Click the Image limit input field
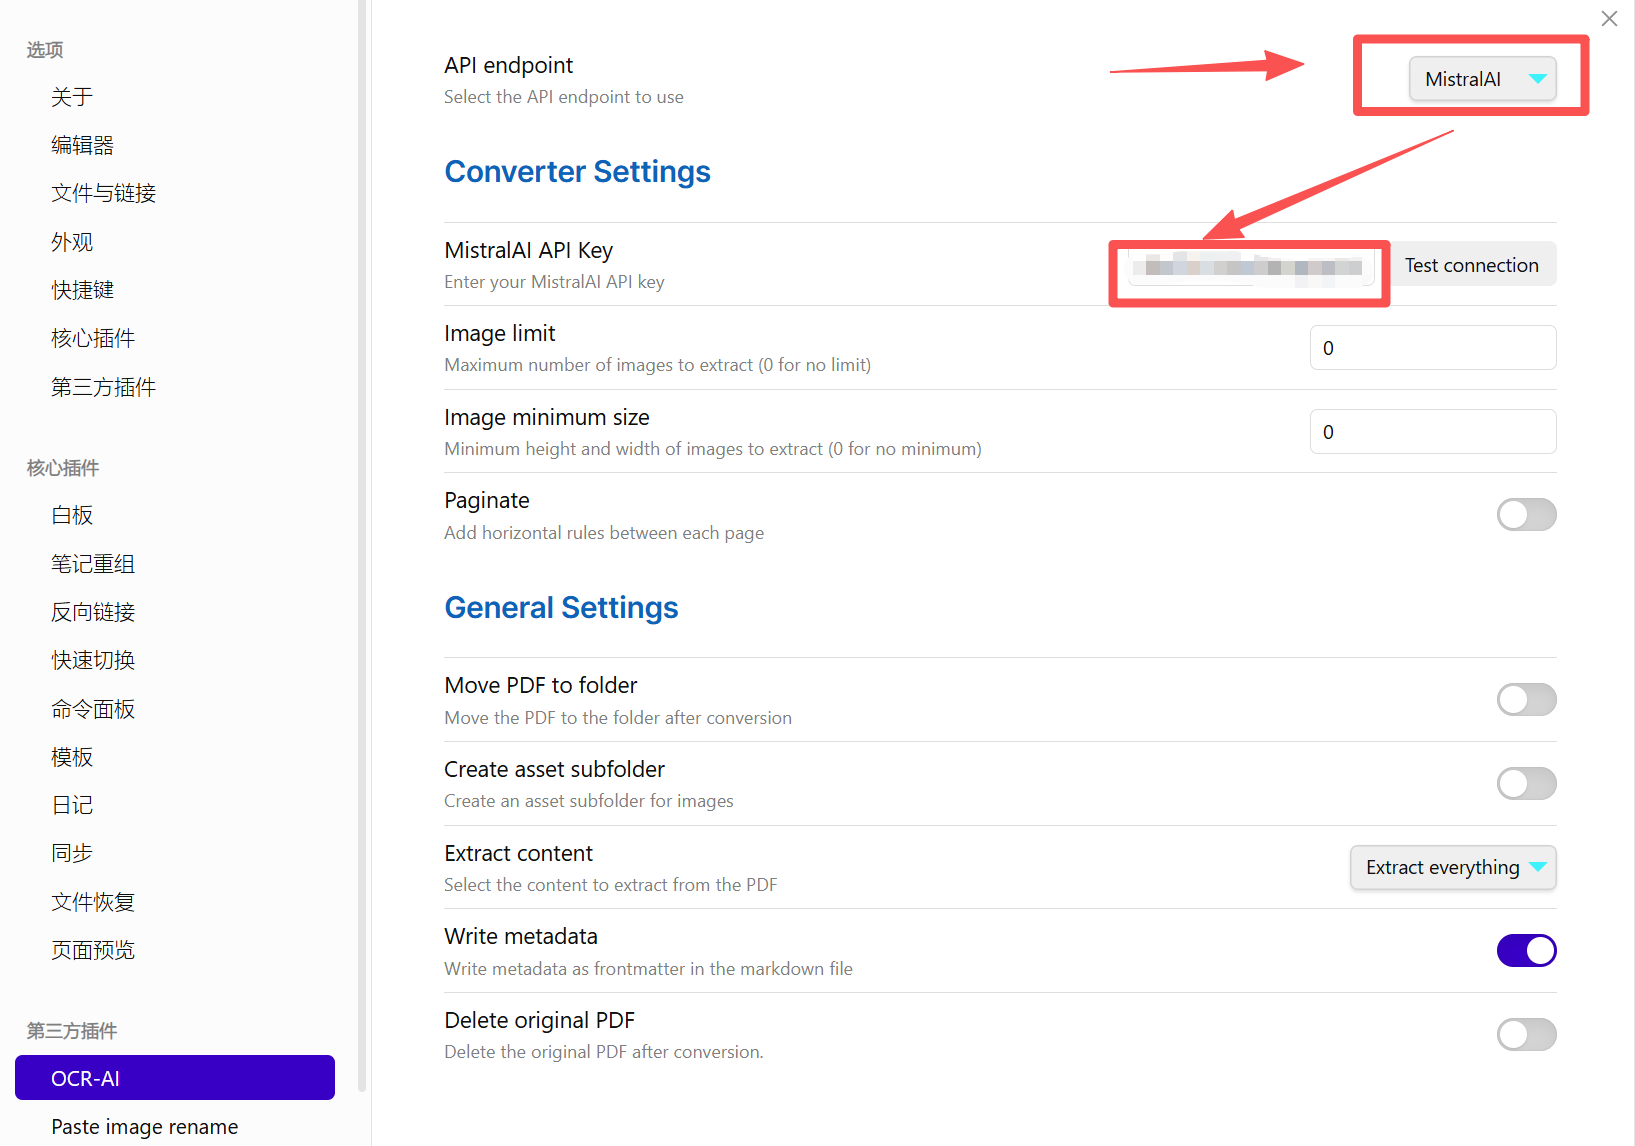Screen dimensions: 1635x1146 pos(1433,348)
